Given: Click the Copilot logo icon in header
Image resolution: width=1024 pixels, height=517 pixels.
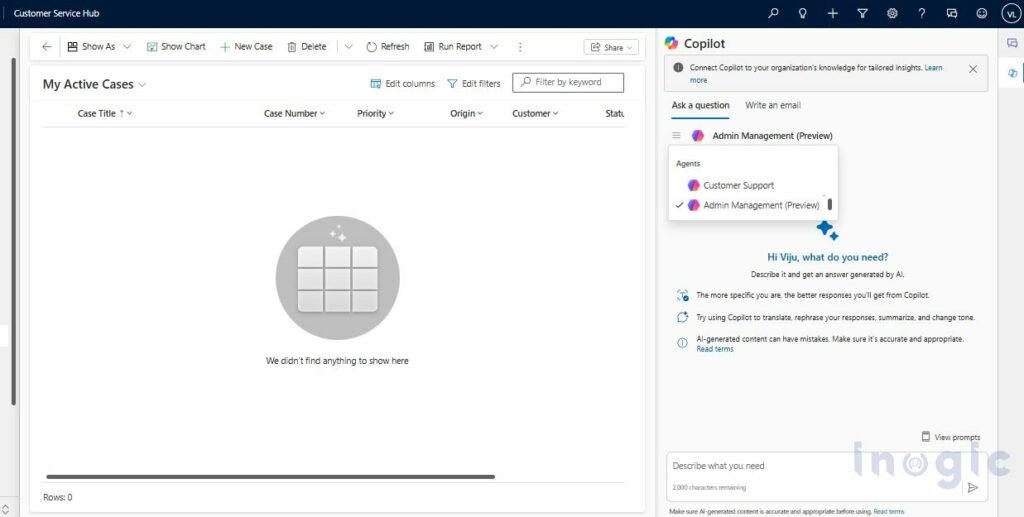Looking at the screenshot, I should pyautogui.click(x=671, y=43).
